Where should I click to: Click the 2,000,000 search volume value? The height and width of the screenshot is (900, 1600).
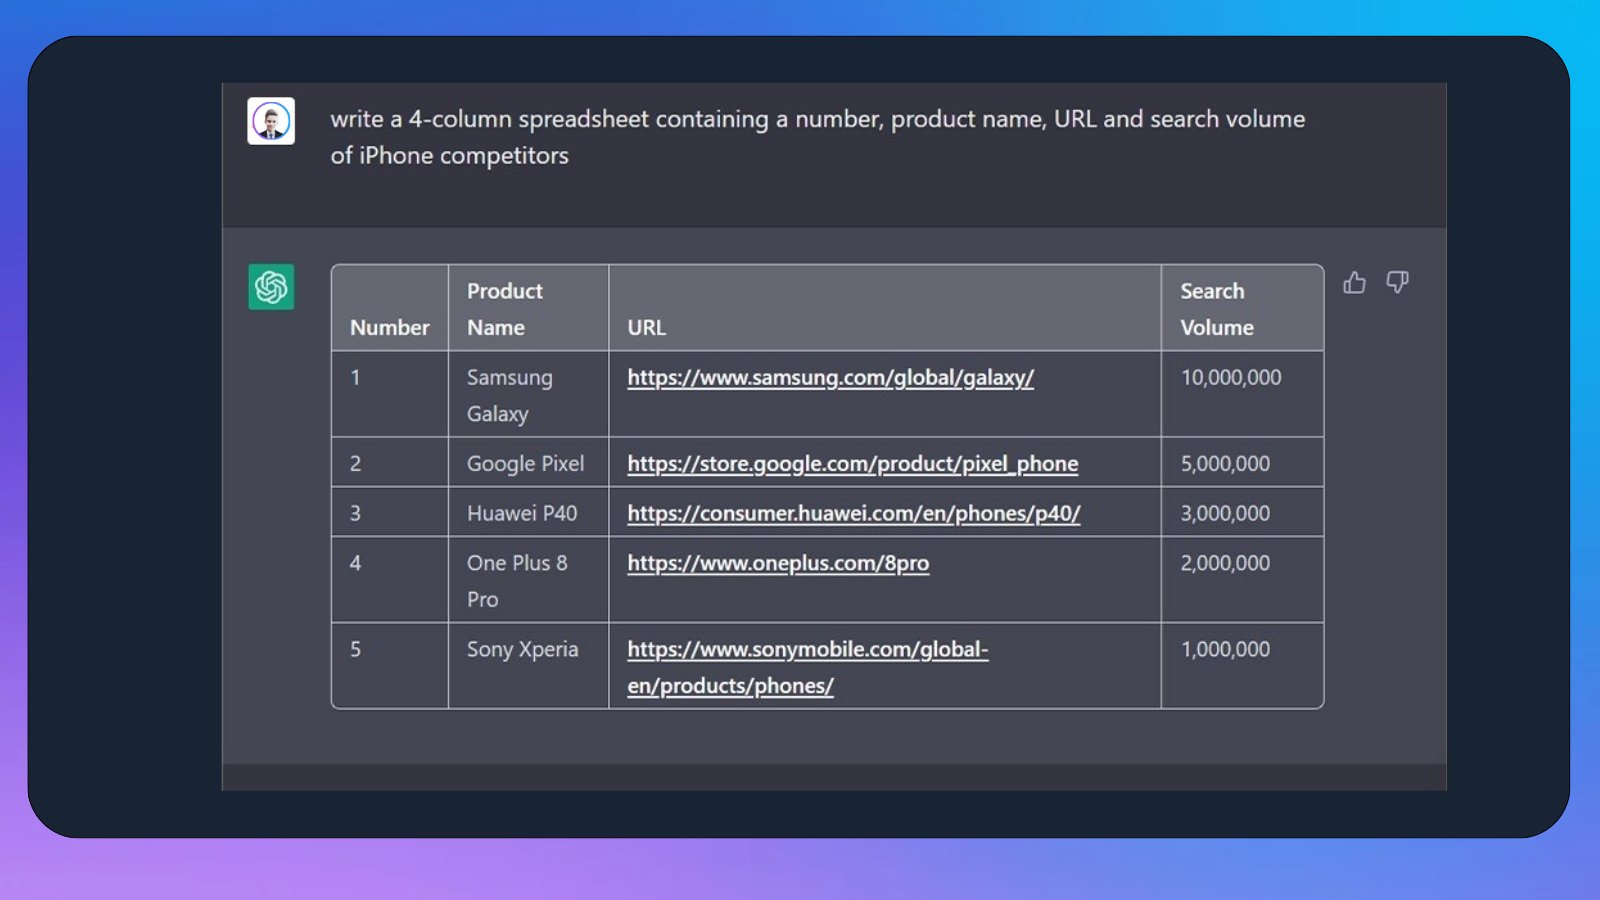pos(1225,564)
